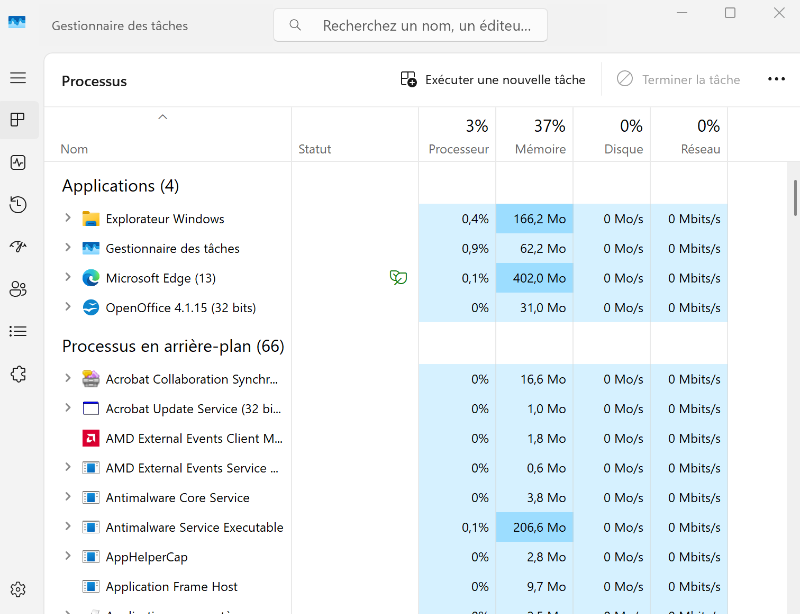Click the Edge efficiency mode leaf icon

[398, 278]
